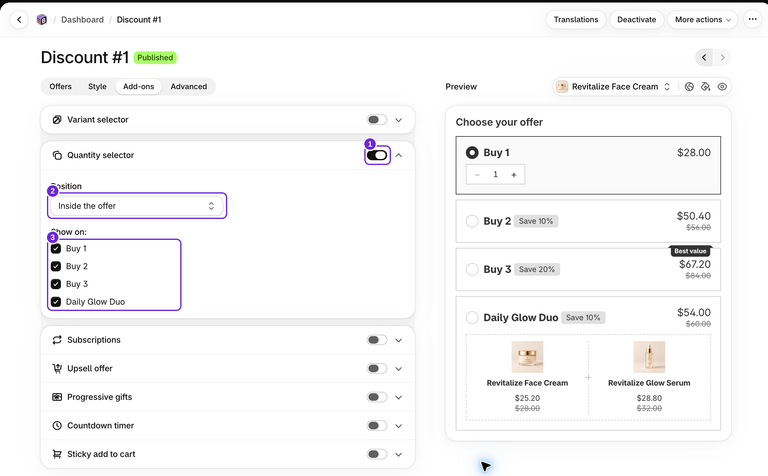768x476 pixels.
Task: Expand the Subscriptions section
Action: tap(399, 340)
